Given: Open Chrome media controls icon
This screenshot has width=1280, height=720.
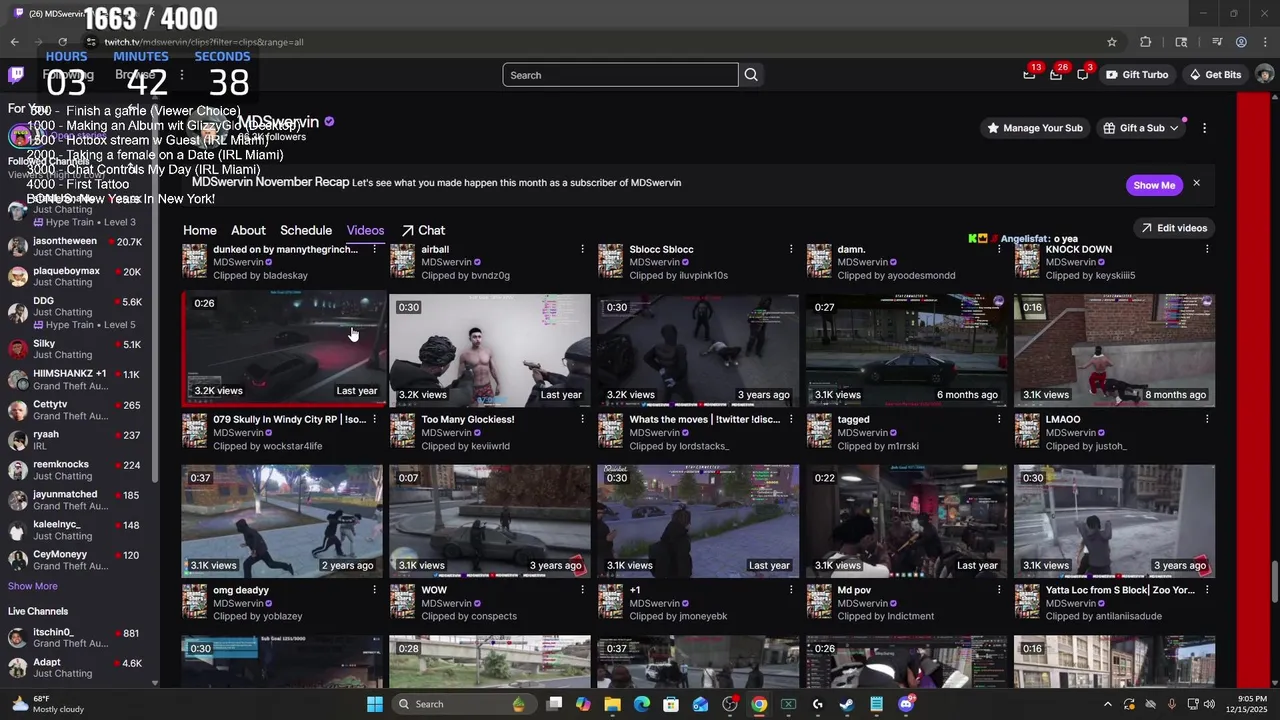Looking at the screenshot, I should (1217, 42).
